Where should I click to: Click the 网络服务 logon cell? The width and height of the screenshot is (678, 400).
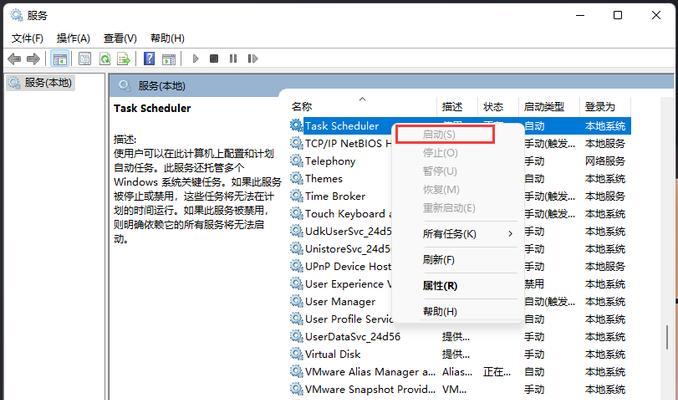(x=605, y=161)
